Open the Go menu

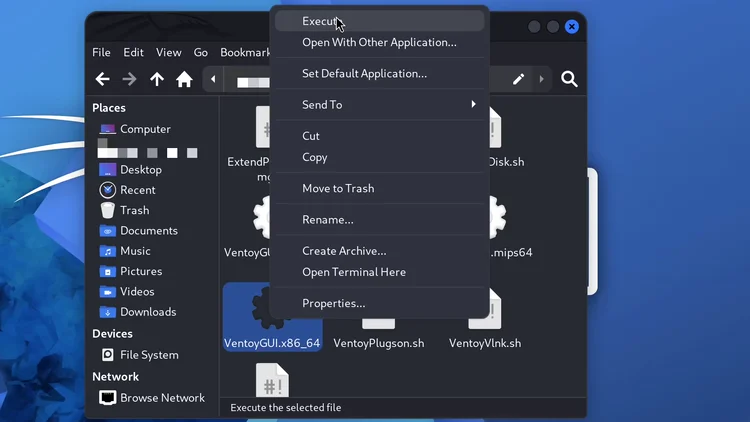click(200, 52)
